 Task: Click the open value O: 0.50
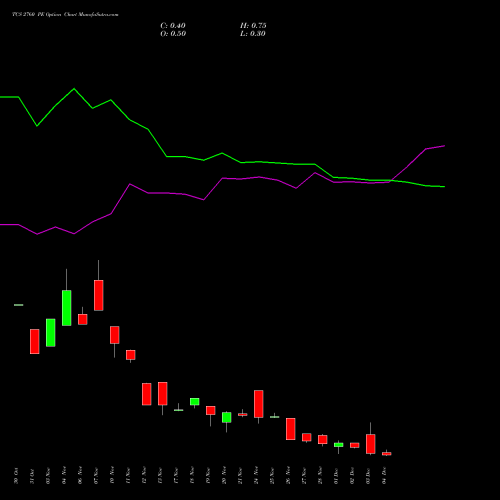pyautogui.click(x=173, y=34)
